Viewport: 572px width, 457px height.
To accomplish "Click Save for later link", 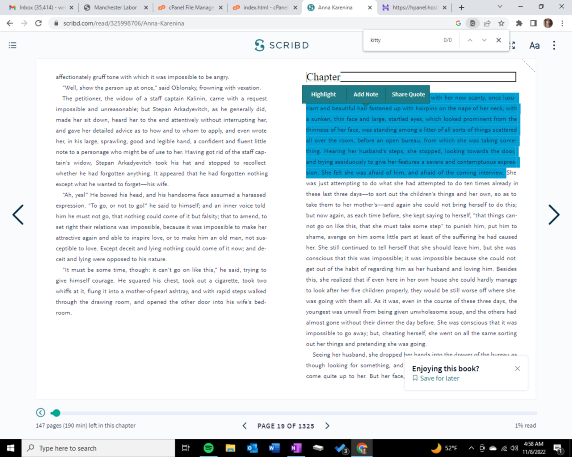I will pos(436,379).
